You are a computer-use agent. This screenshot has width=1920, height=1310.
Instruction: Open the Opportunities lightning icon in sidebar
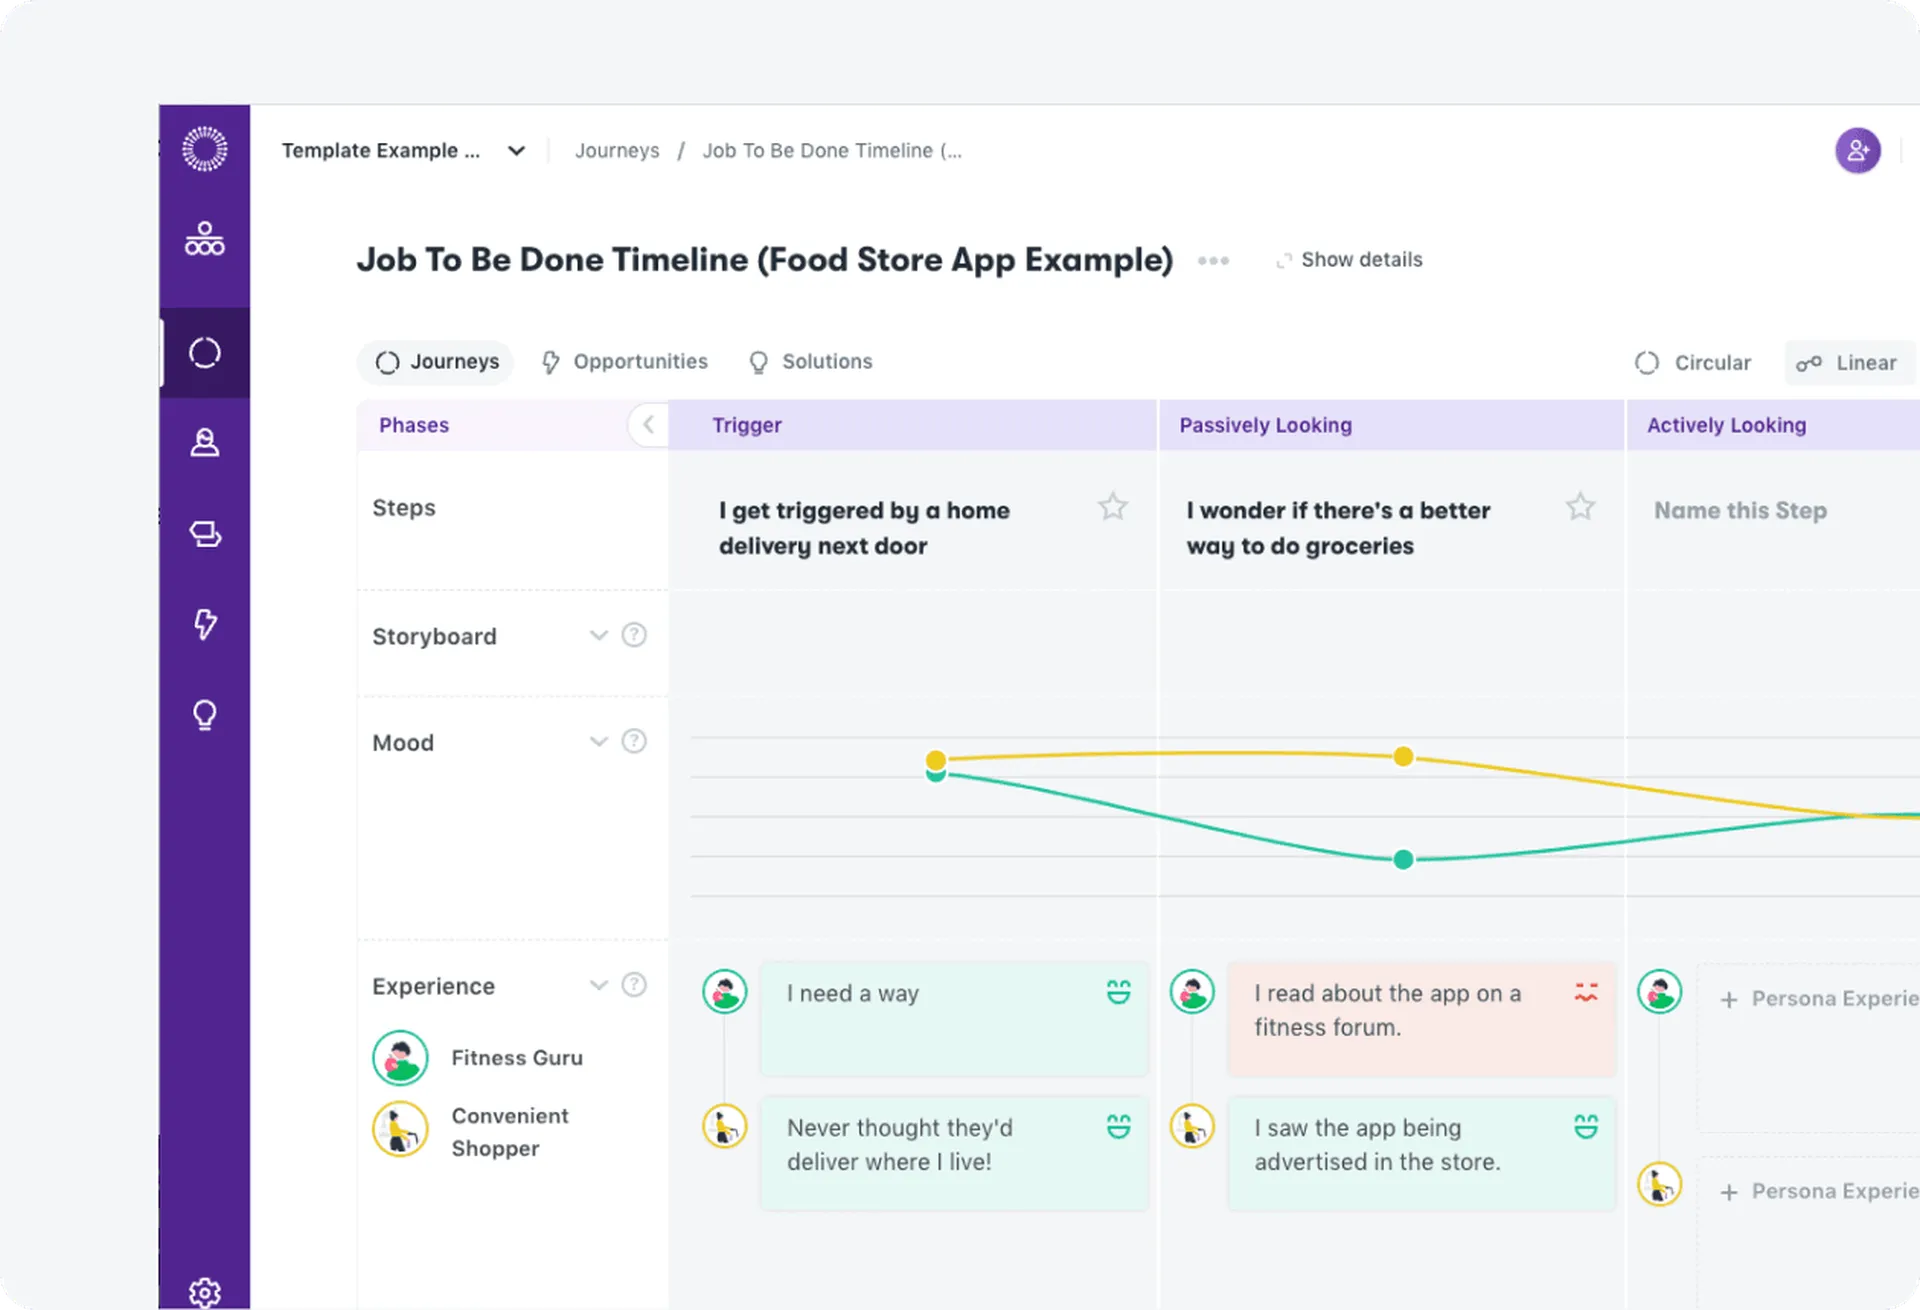coord(204,624)
